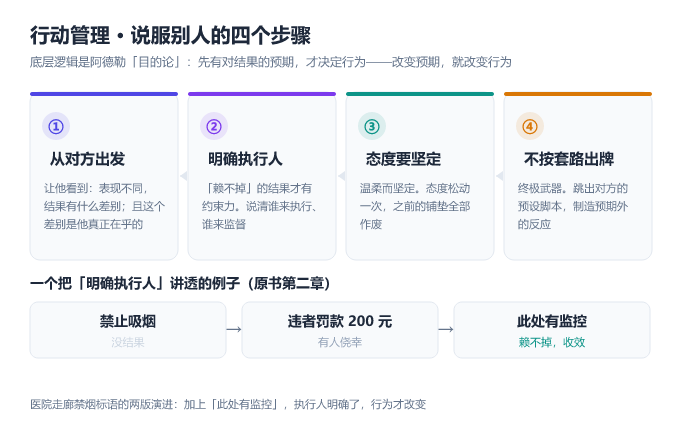Click the section heading 一个把「明确执行人」讲透的例子
680x430 pixels.
(x=180, y=283)
